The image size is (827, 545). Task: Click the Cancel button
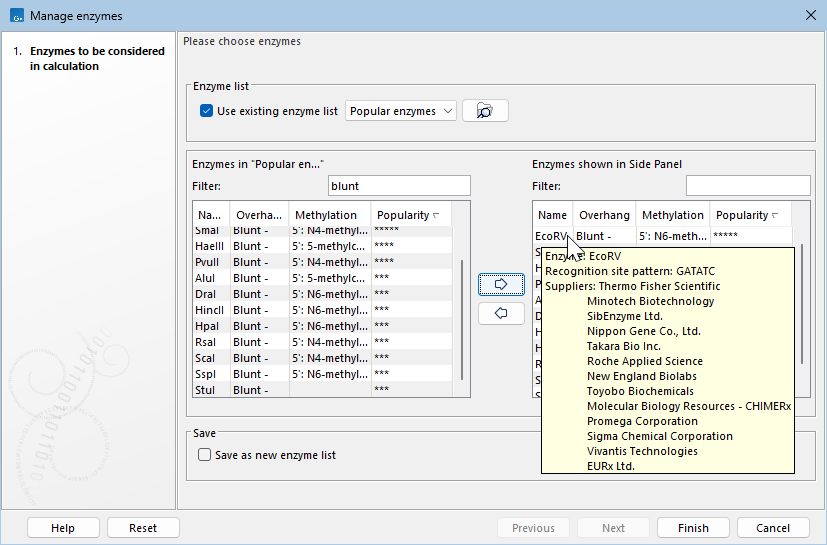coord(773,528)
